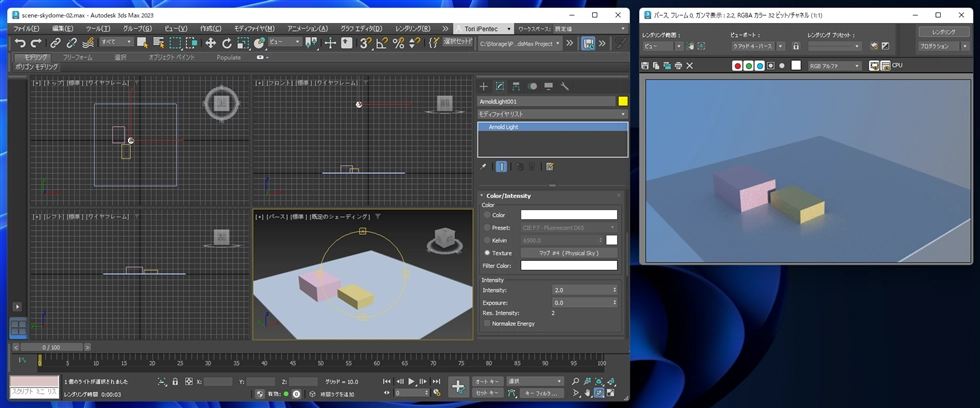The image size is (980, 408).
Task: Toggle the red channel in render window
Action: click(x=738, y=66)
